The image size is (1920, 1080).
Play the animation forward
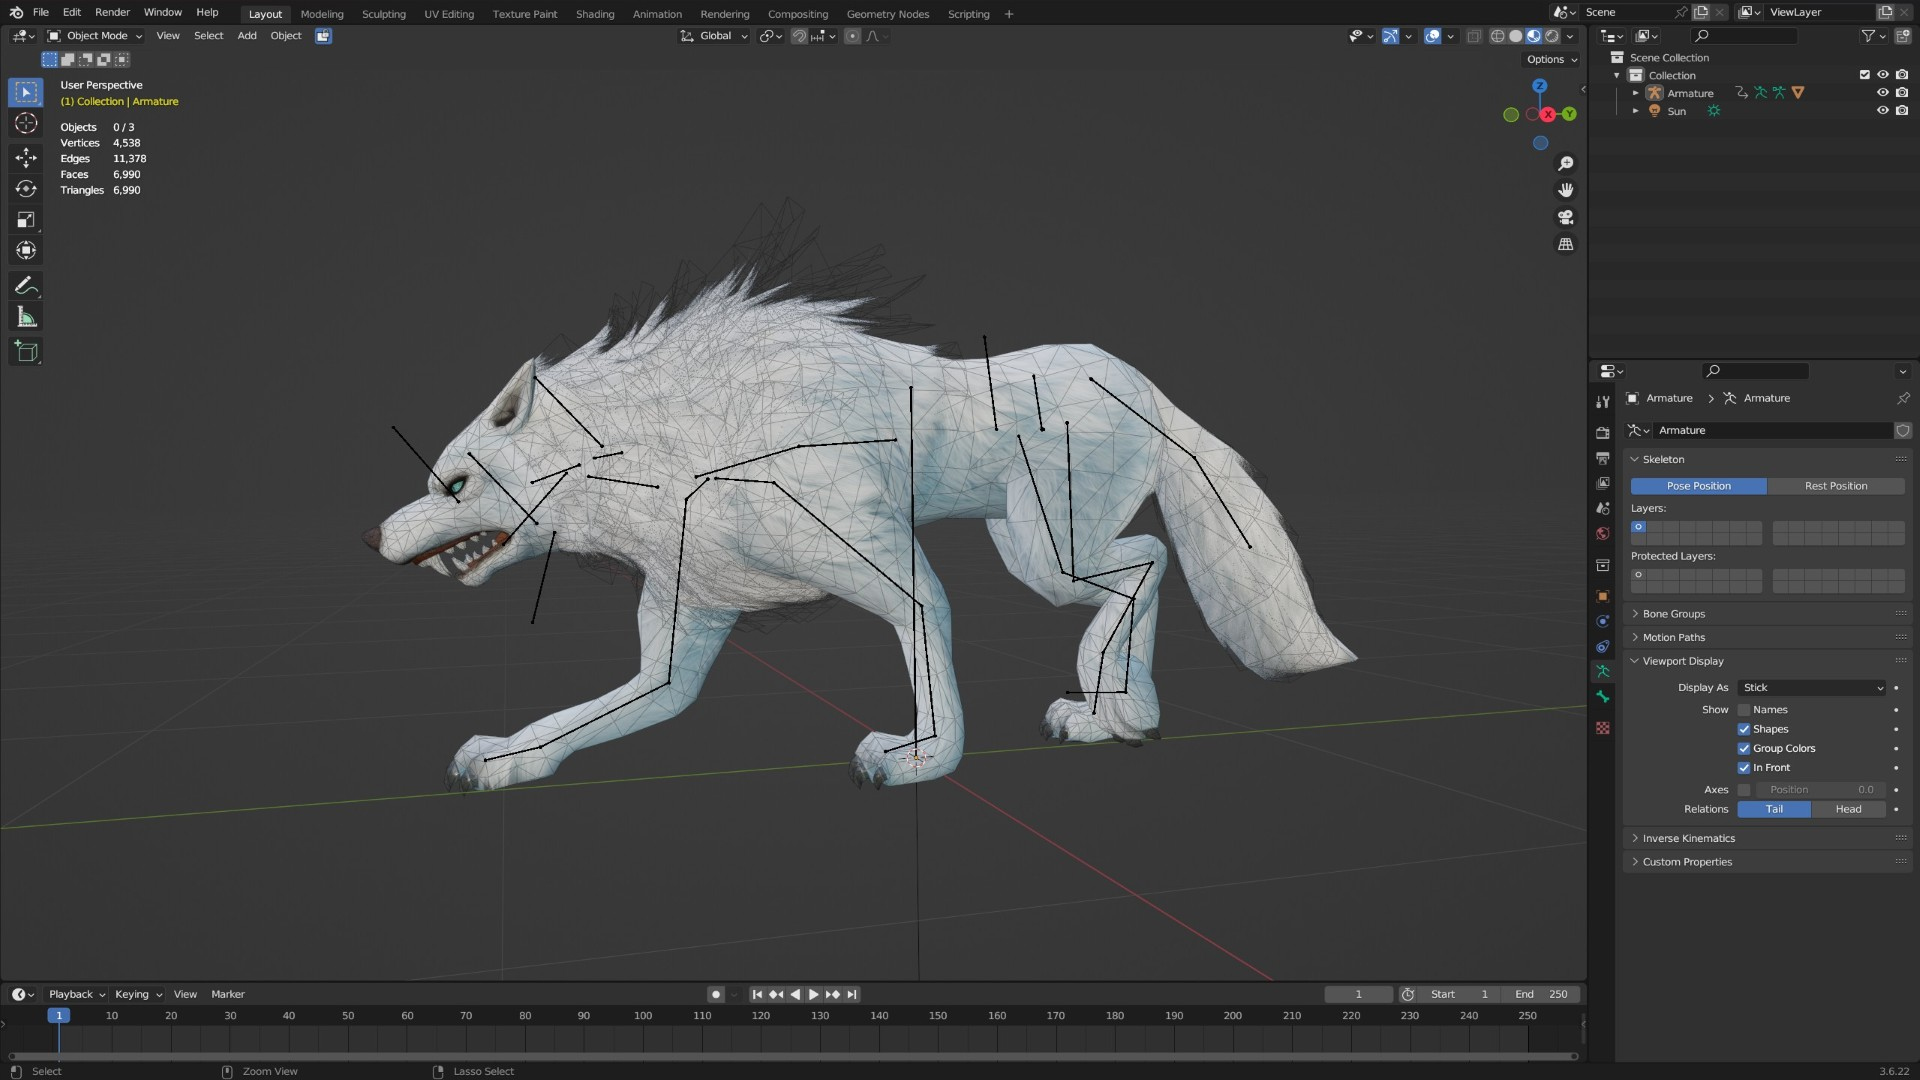(813, 995)
